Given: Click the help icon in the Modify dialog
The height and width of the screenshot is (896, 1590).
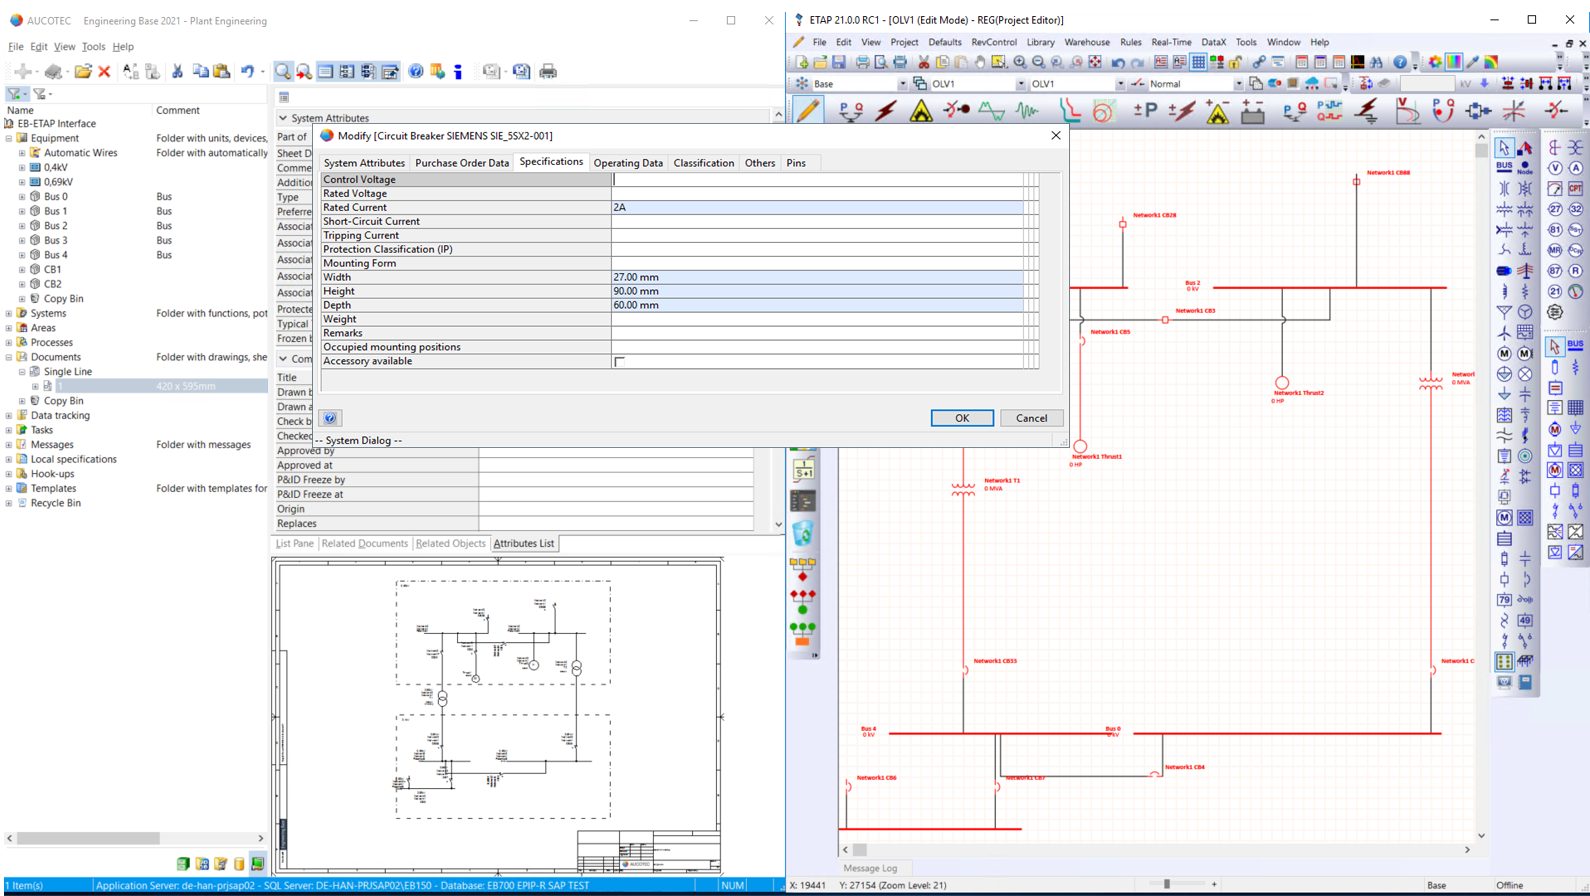Looking at the screenshot, I should [330, 418].
